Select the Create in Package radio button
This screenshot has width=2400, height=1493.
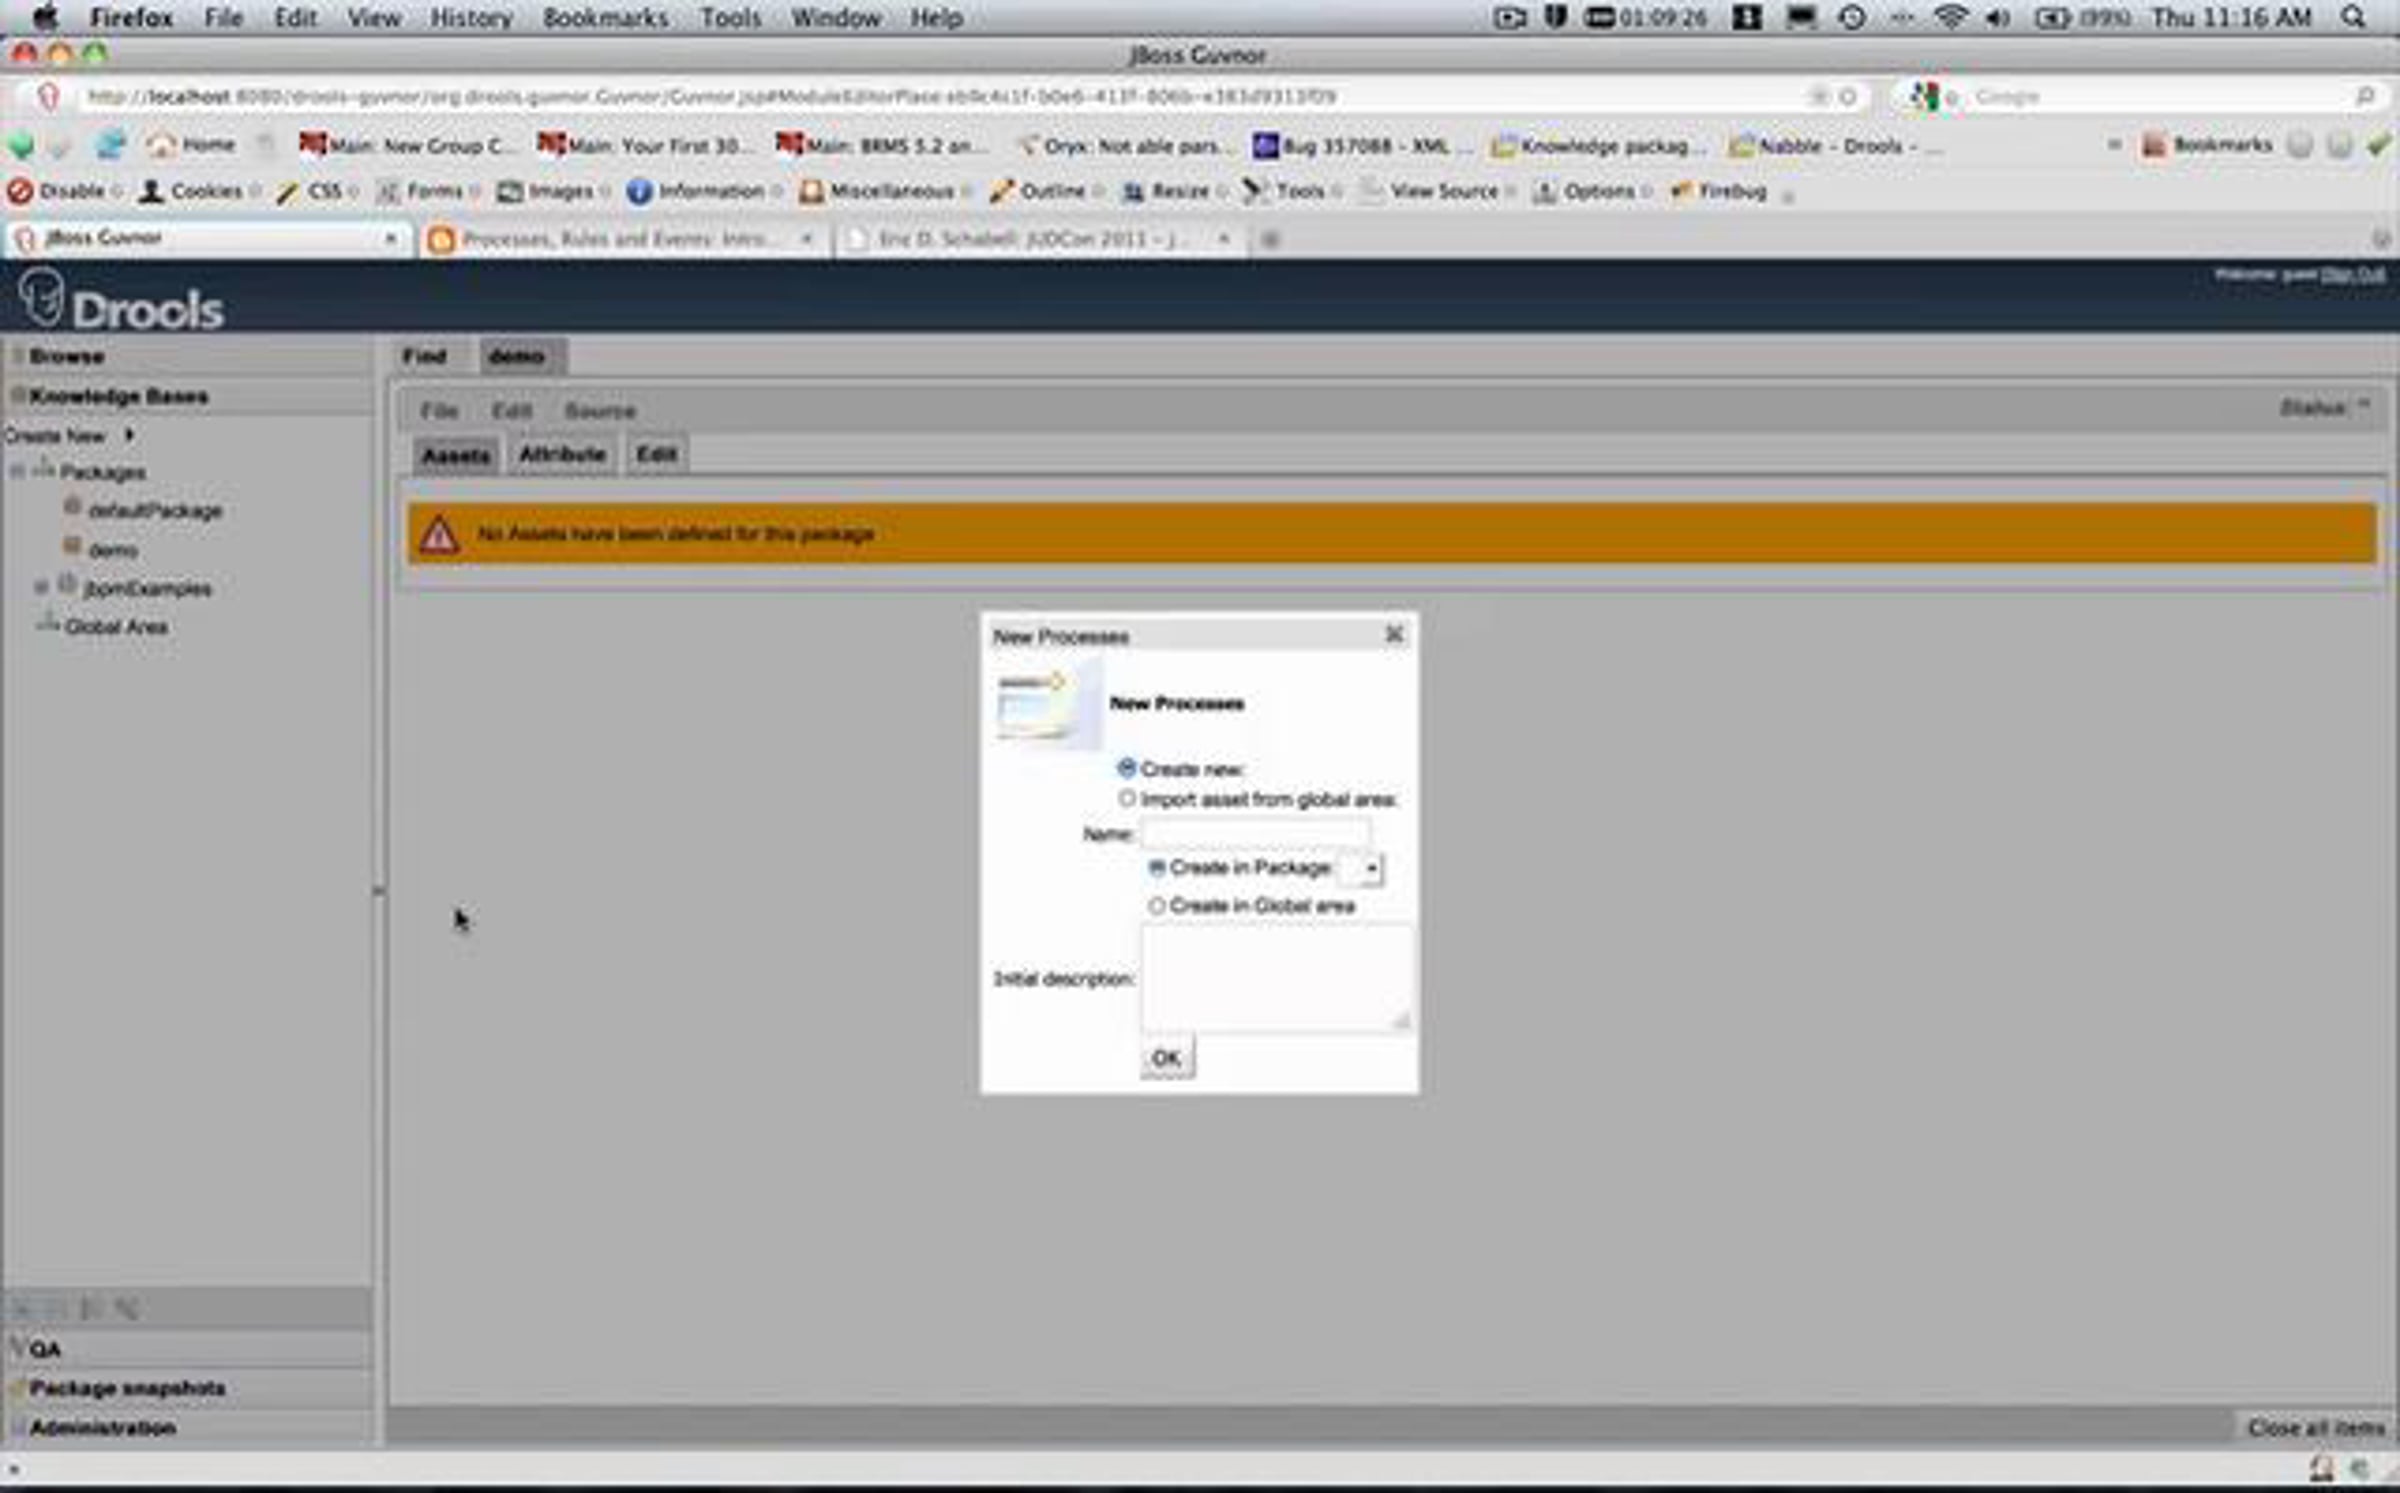click(1156, 867)
